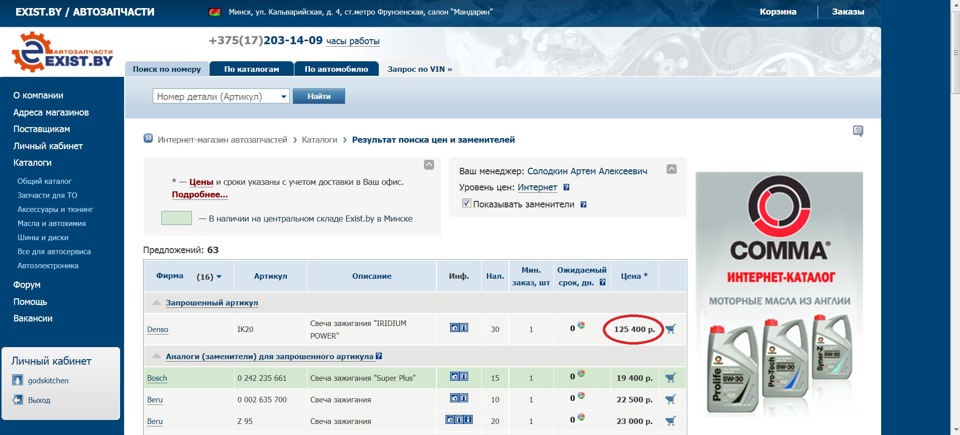Sort by the Цена column header

pyautogui.click(x=634, y=276)
